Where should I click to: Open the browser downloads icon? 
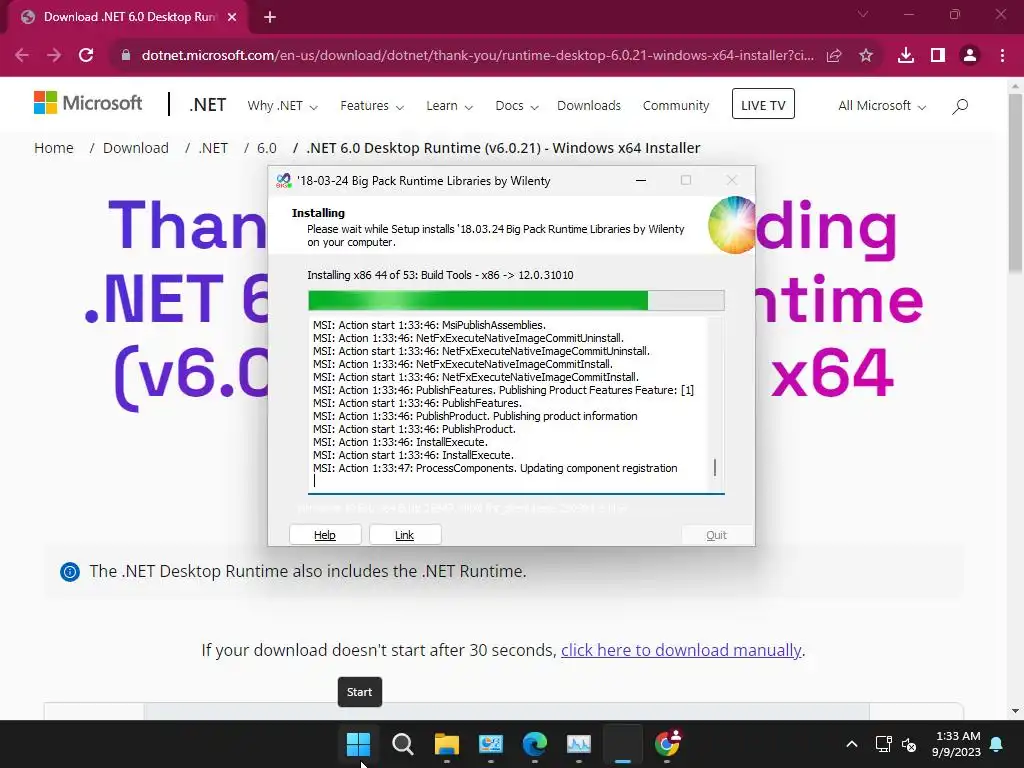coord(905,55)
